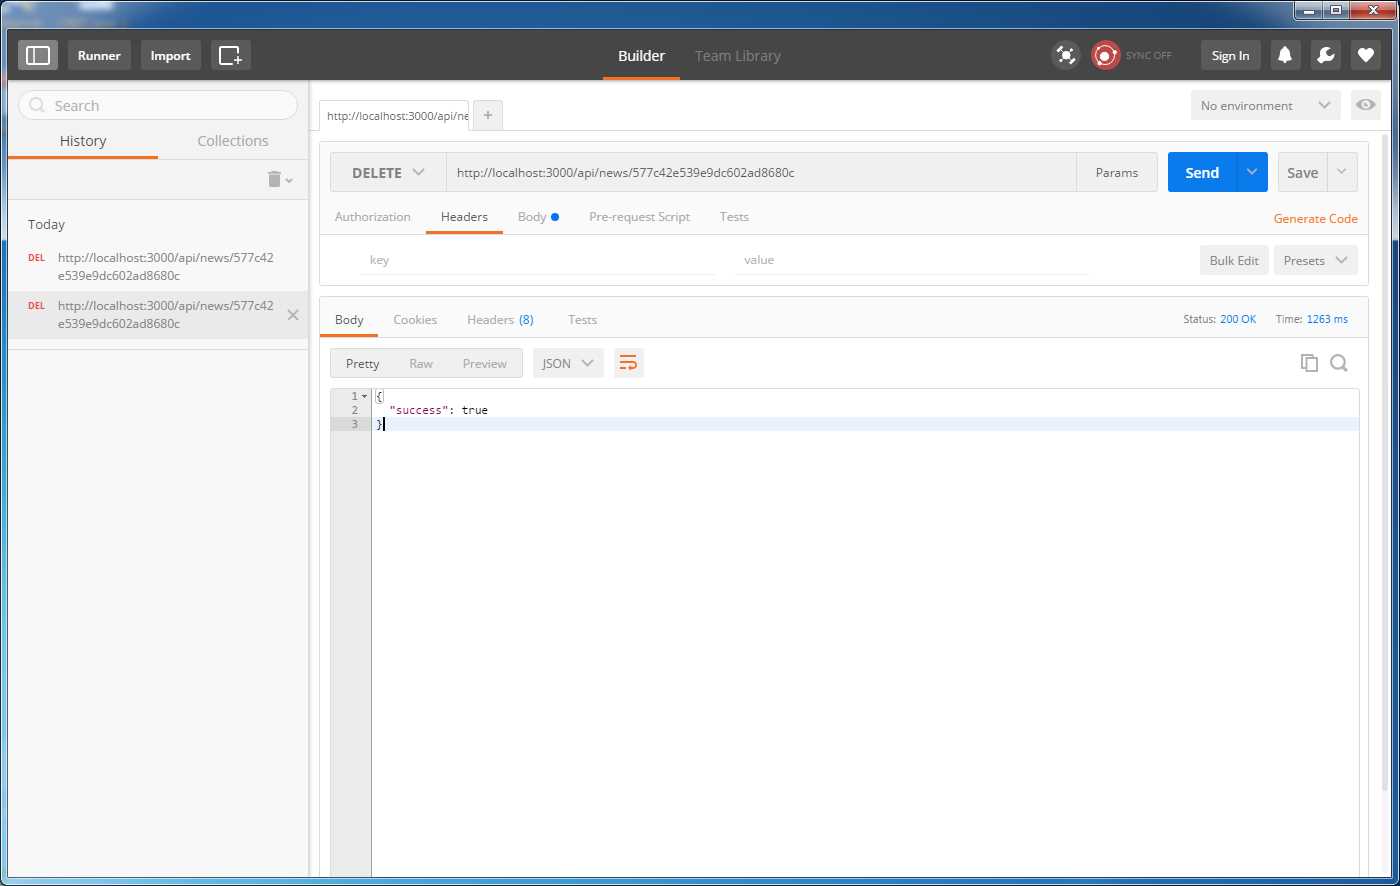Click the heart icon in header
The width and height of the screenshot is (1400, 886).
[1365, 55]
